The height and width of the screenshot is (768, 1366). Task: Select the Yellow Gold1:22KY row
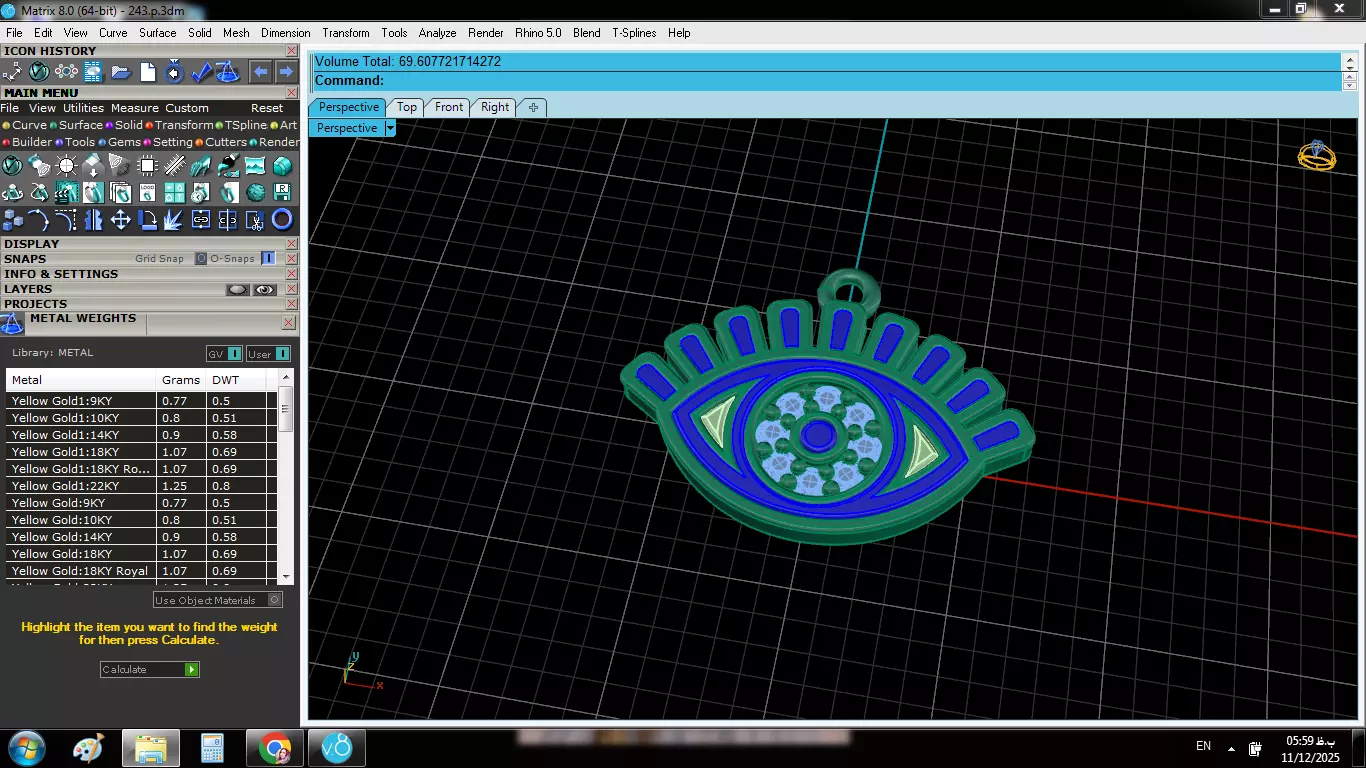(x=141, y=486)
